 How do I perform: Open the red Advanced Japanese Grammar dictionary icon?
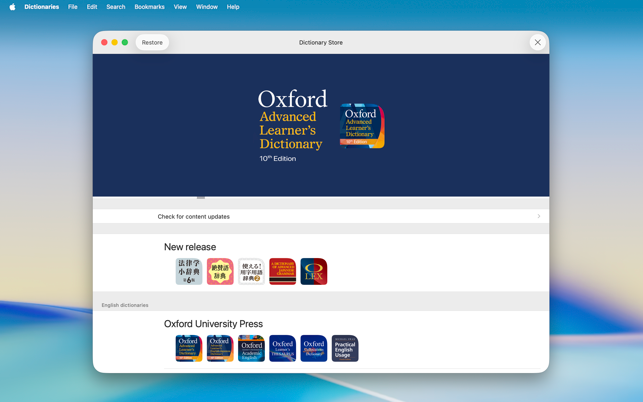(x=283, y=271)
